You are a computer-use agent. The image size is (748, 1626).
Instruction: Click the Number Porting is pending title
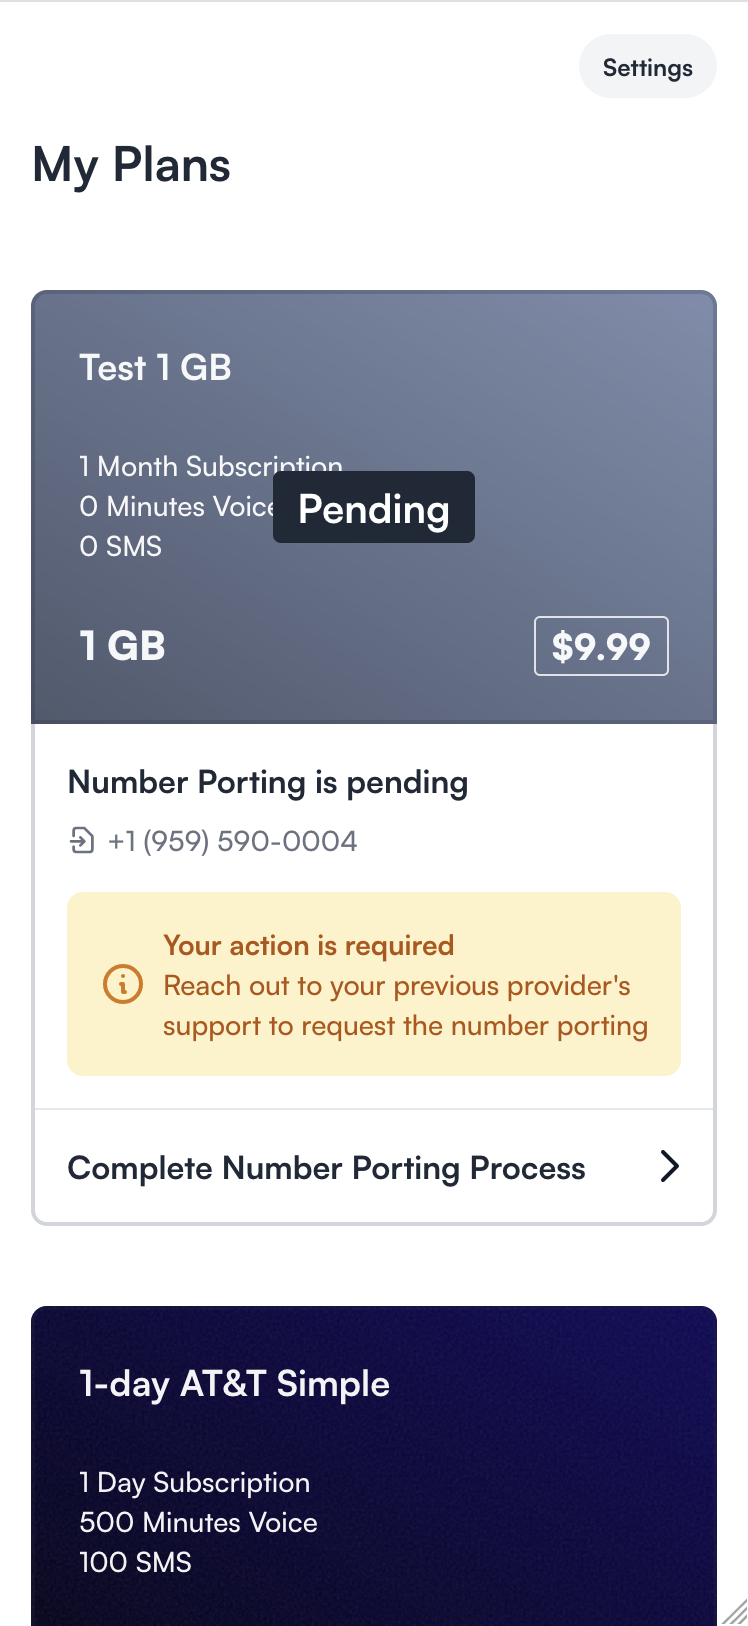click(268, 782)
